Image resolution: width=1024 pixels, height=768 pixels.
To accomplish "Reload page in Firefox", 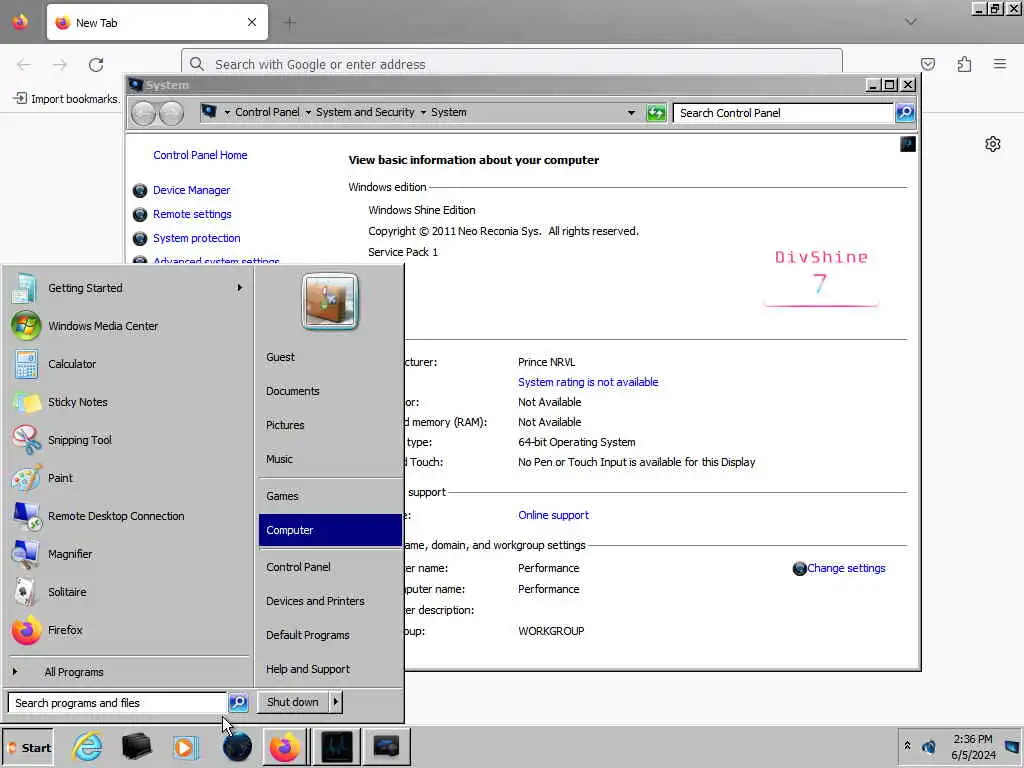I will (x=96, y=65).
